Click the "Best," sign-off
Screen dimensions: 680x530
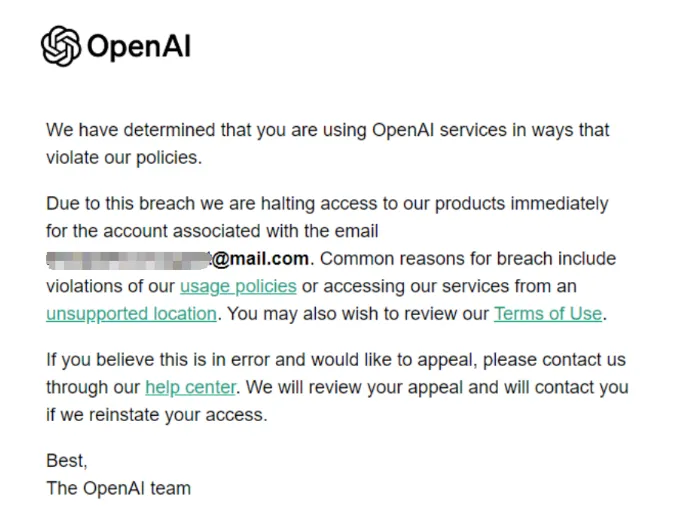[x=67, y=461]
